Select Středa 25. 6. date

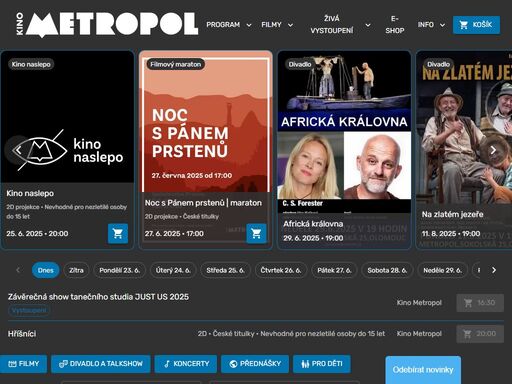click(225, 270)
